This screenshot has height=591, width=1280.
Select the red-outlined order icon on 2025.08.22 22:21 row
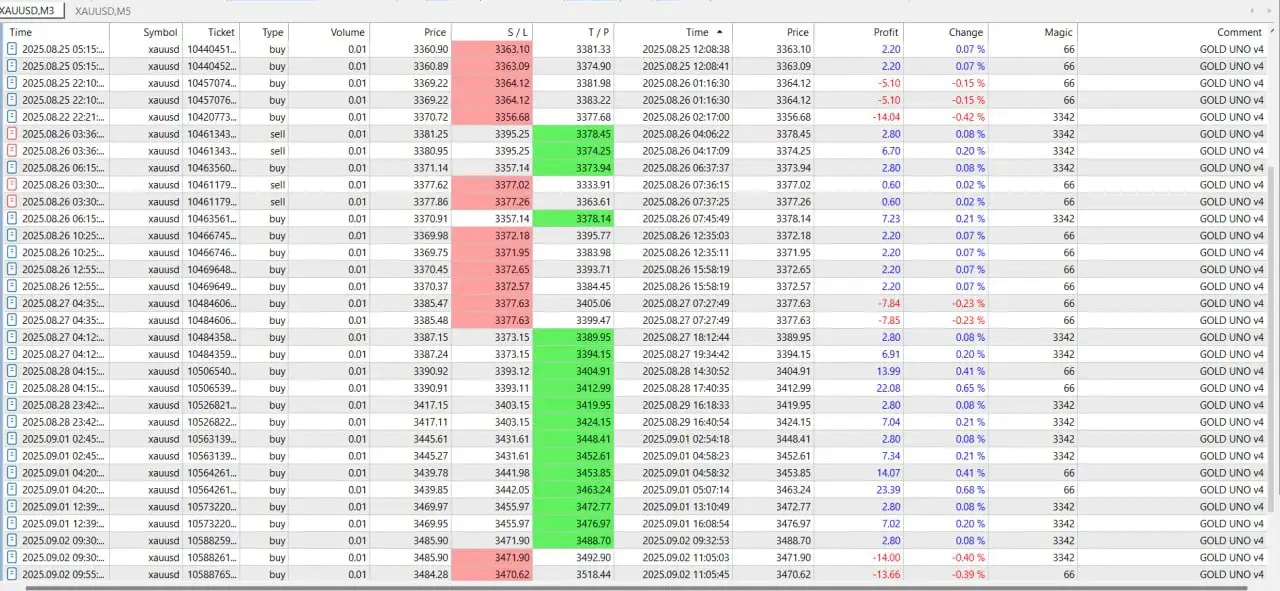click(x=10, y=117)
